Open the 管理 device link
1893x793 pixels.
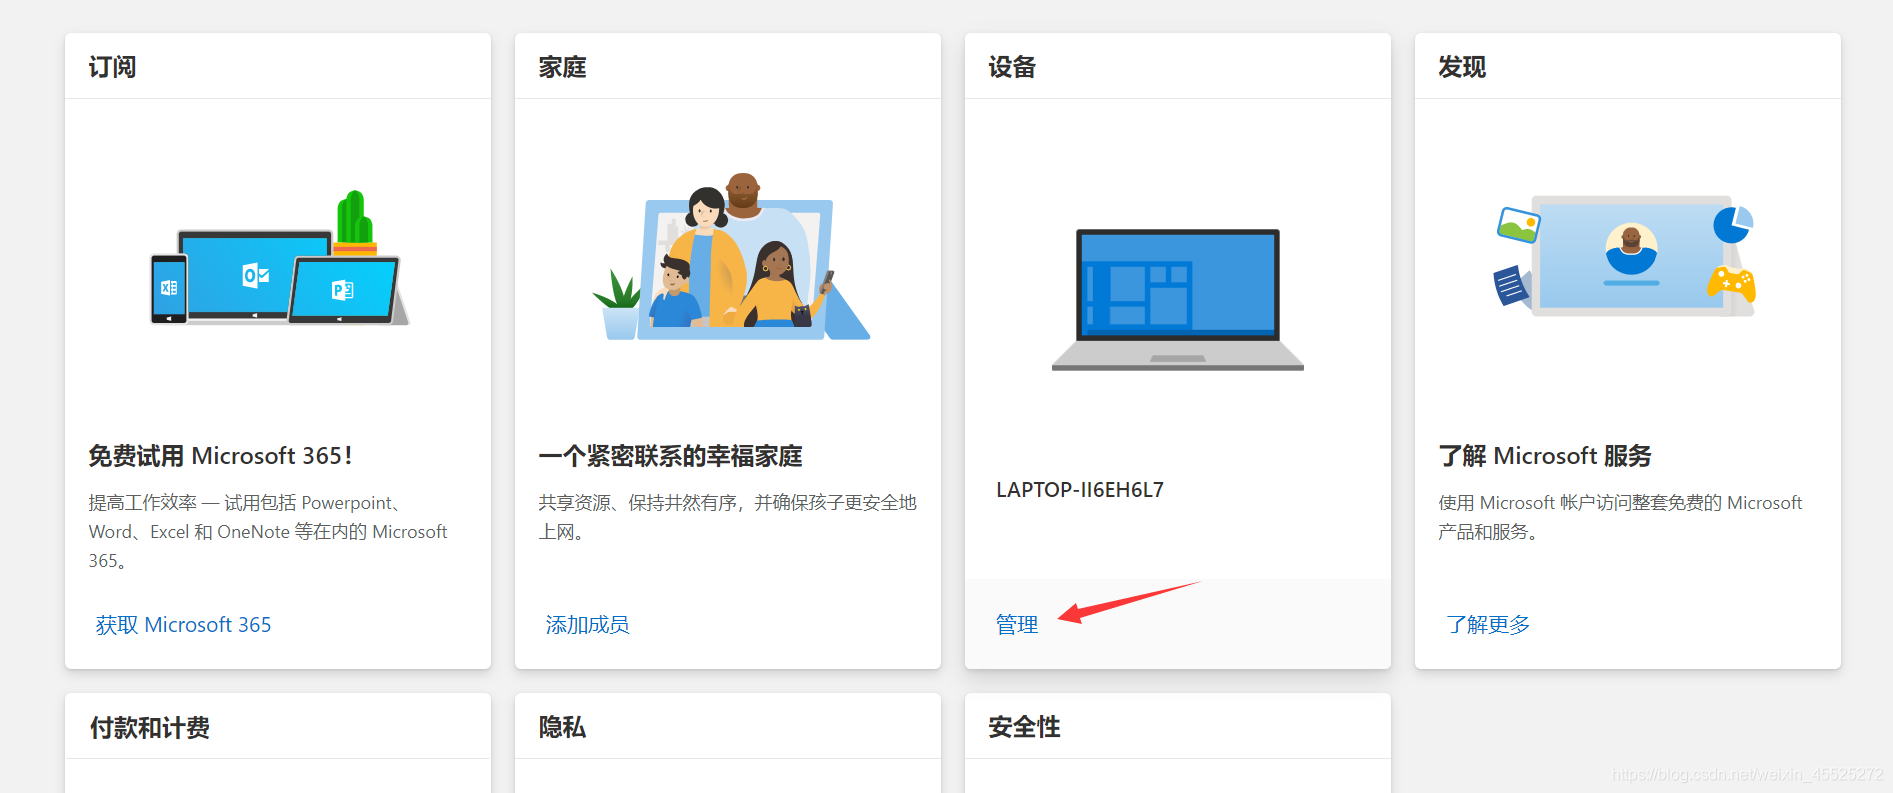[x=1017, y=625]
